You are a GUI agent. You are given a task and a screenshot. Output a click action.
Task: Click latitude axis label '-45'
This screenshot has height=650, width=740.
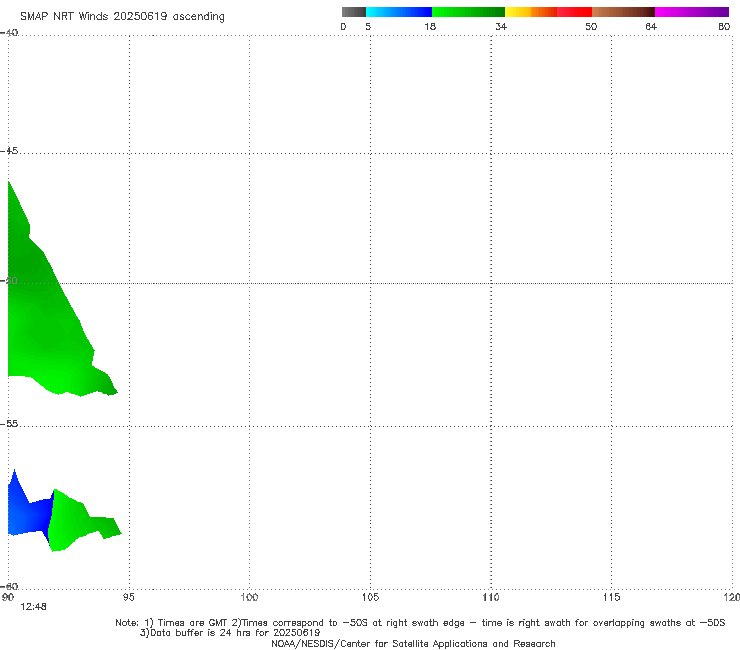click(9, 151)
